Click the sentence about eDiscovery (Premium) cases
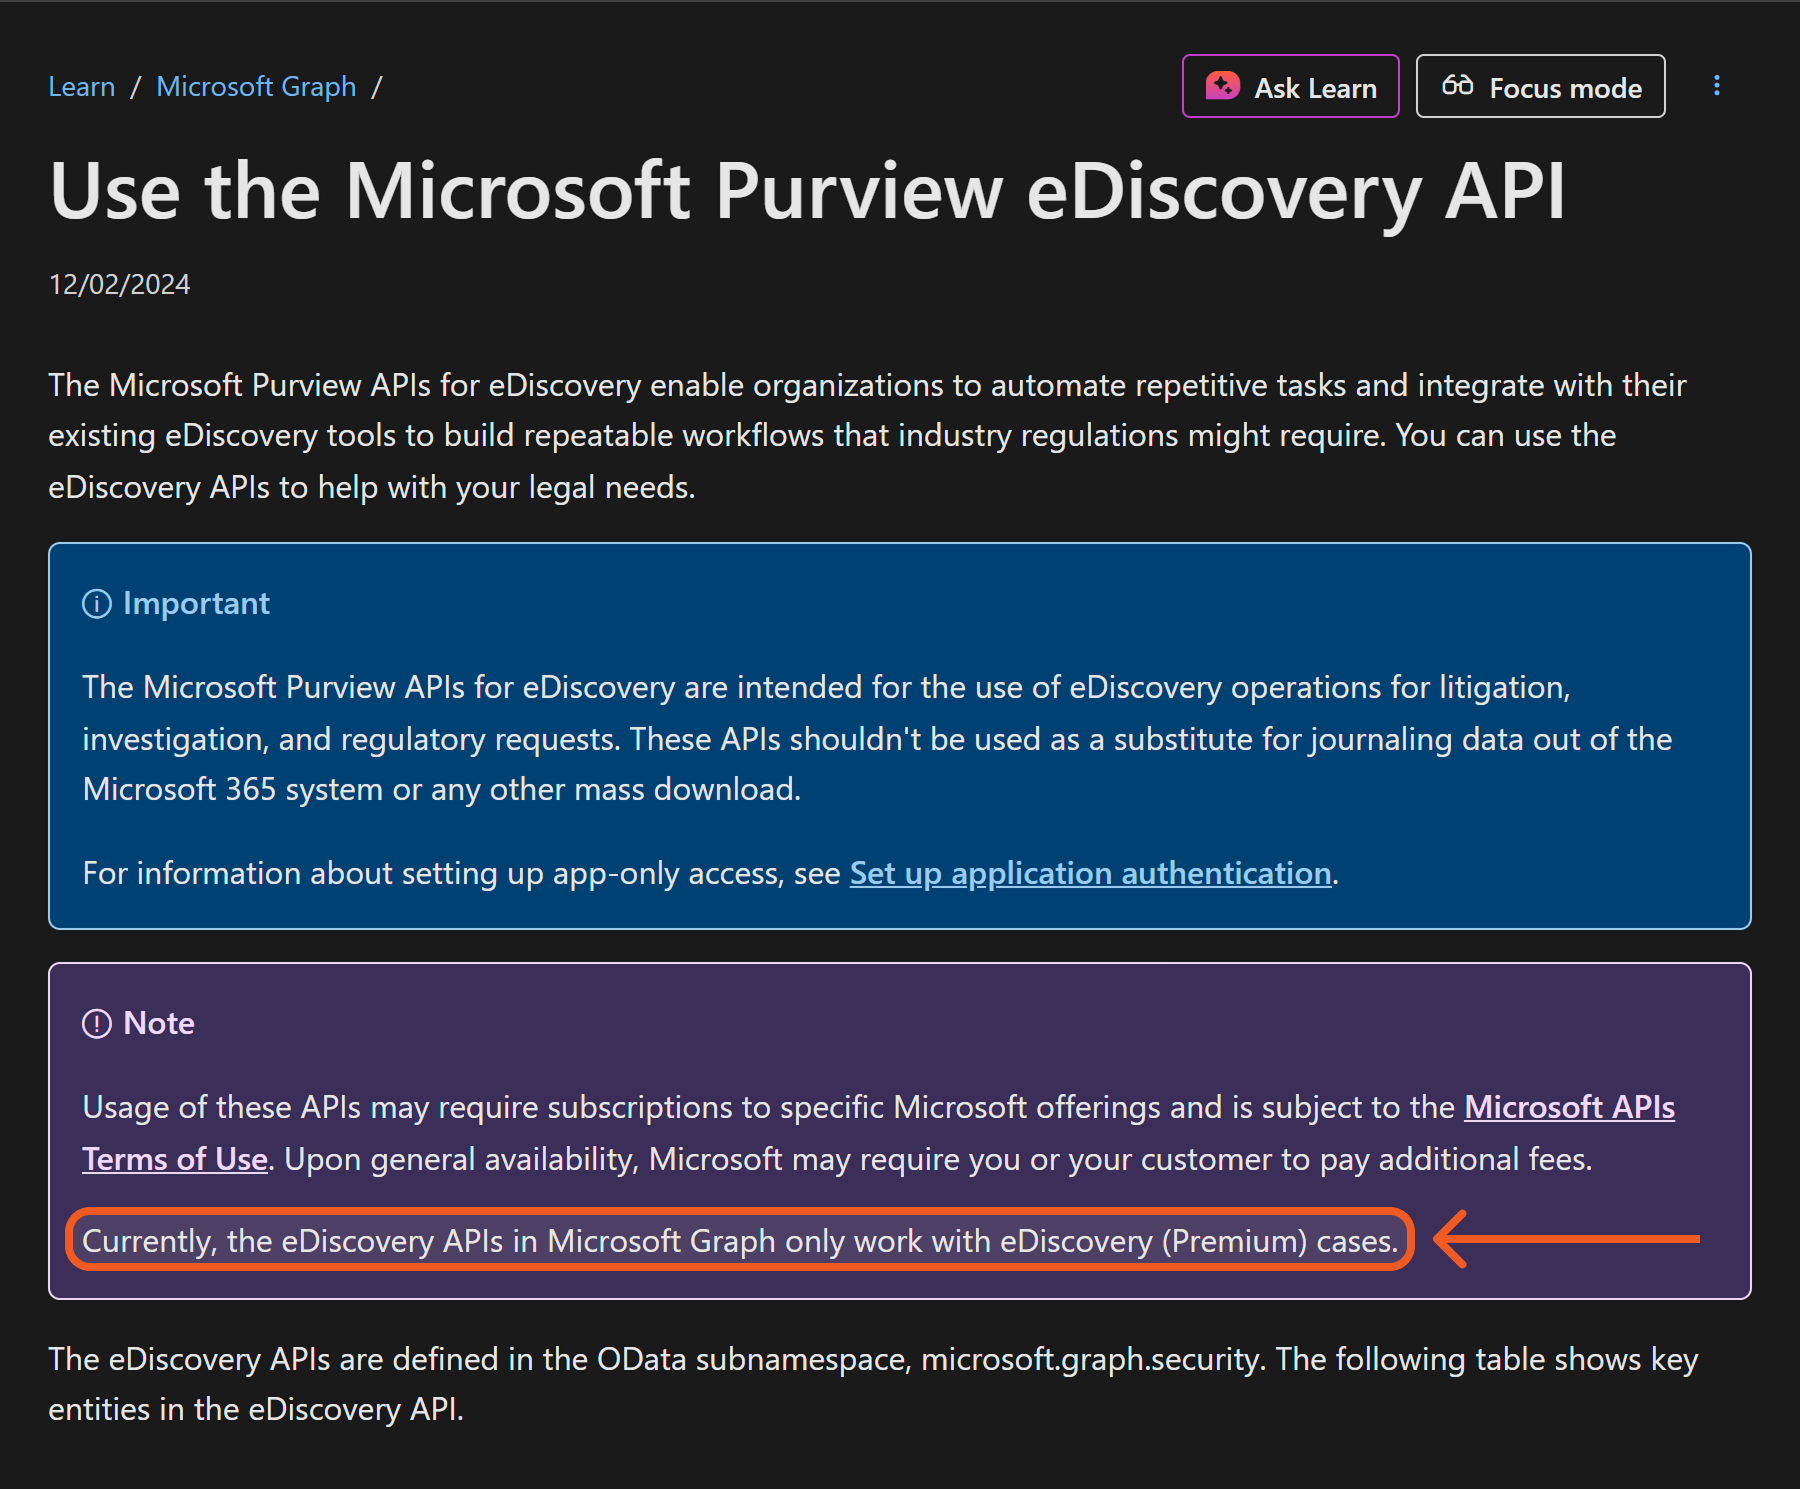The width and height of the screenshot is (1800, 1489). [740, 1241]
